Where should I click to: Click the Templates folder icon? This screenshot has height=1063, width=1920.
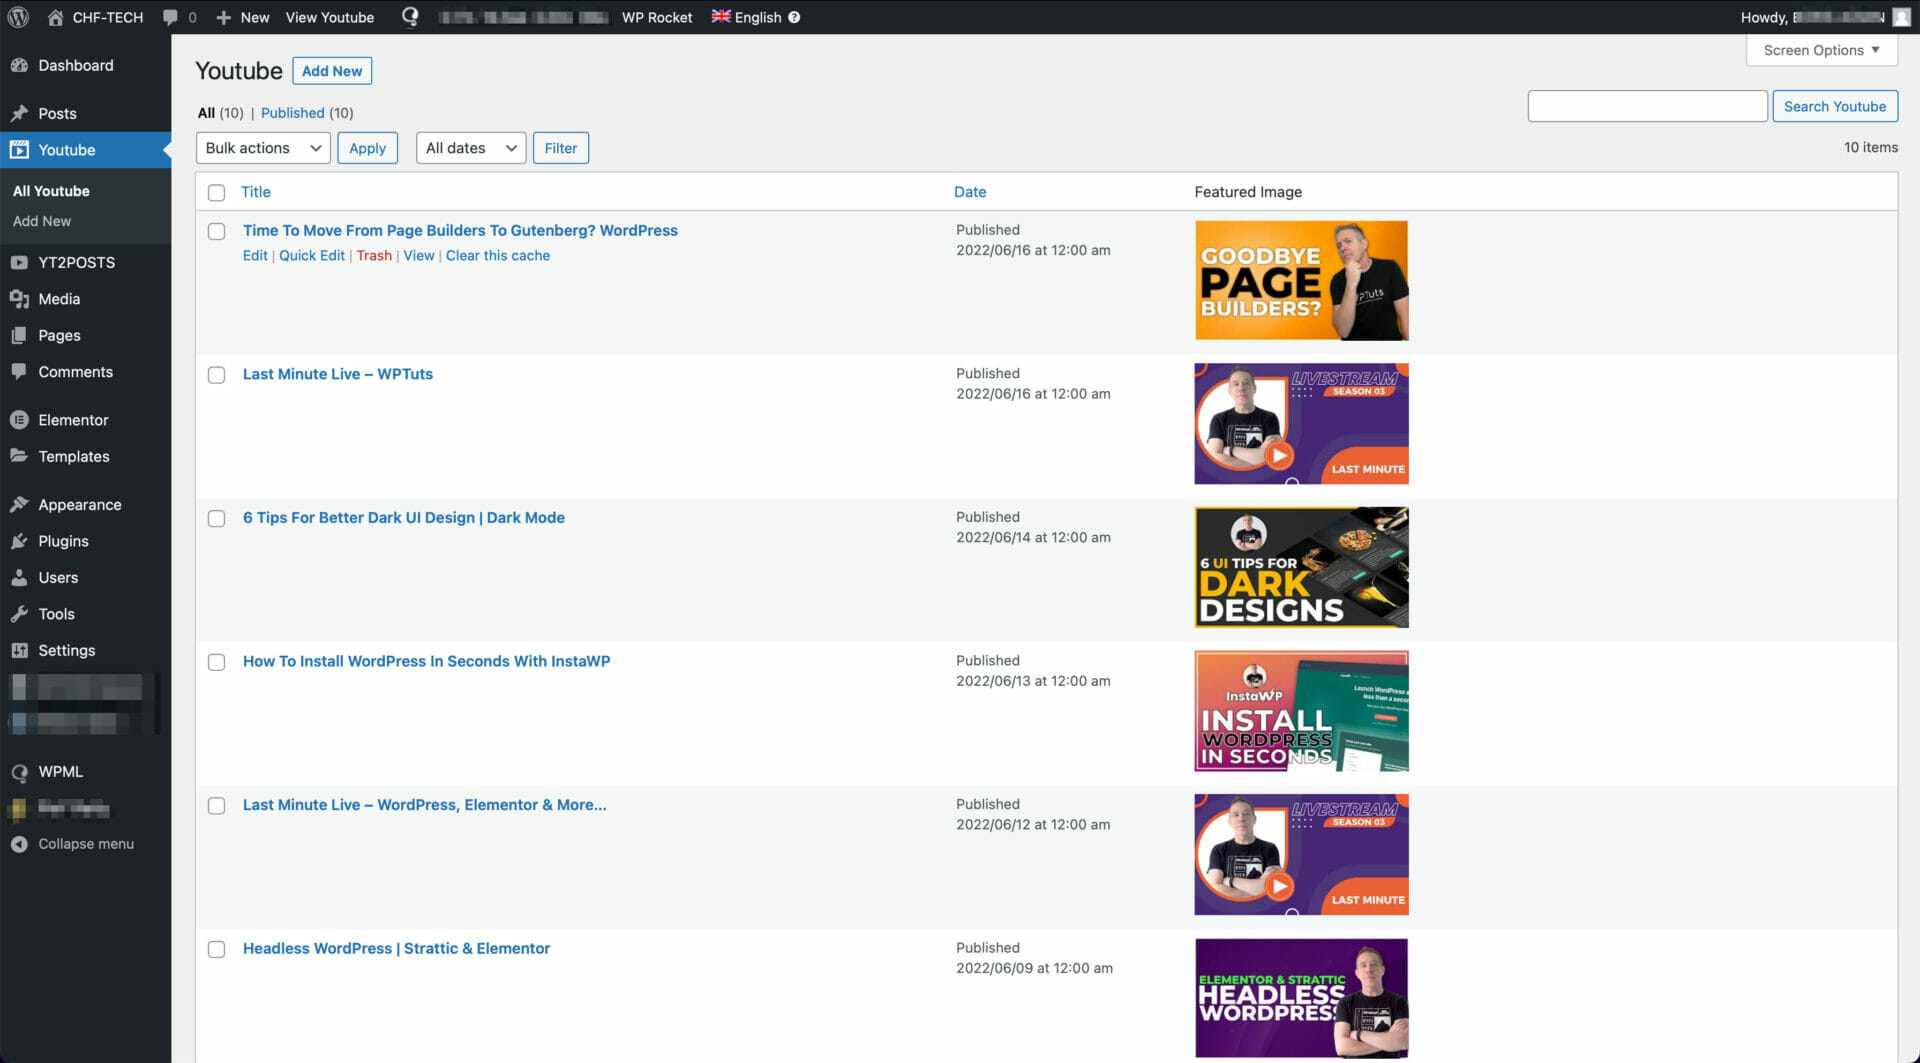19,456
